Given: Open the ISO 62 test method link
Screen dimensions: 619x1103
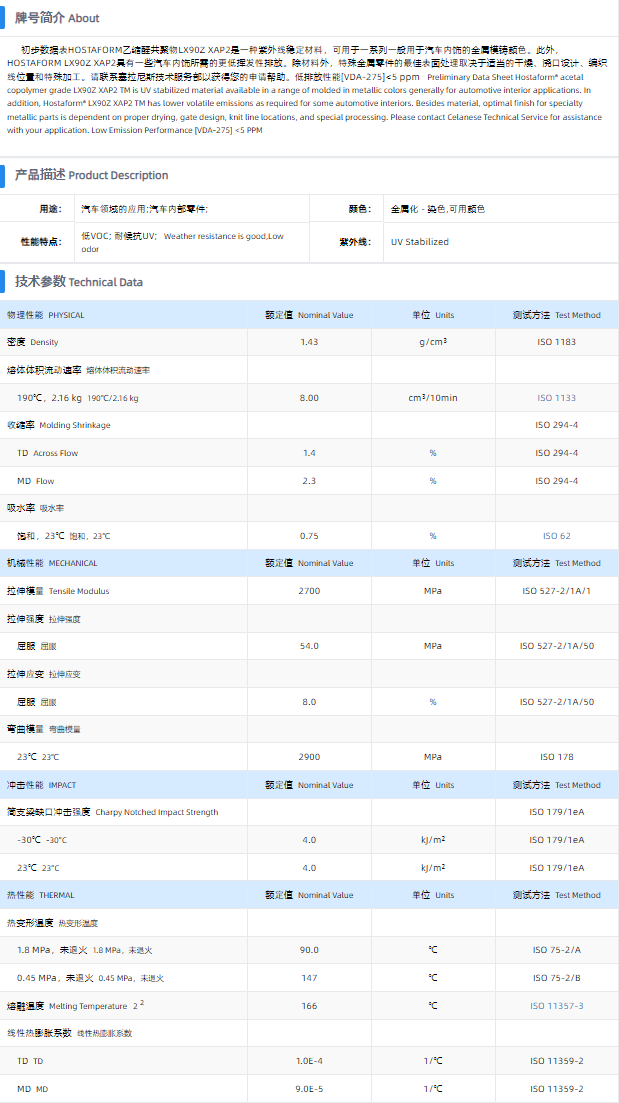Looking at the screenshot, I should [x=557, y=536].
